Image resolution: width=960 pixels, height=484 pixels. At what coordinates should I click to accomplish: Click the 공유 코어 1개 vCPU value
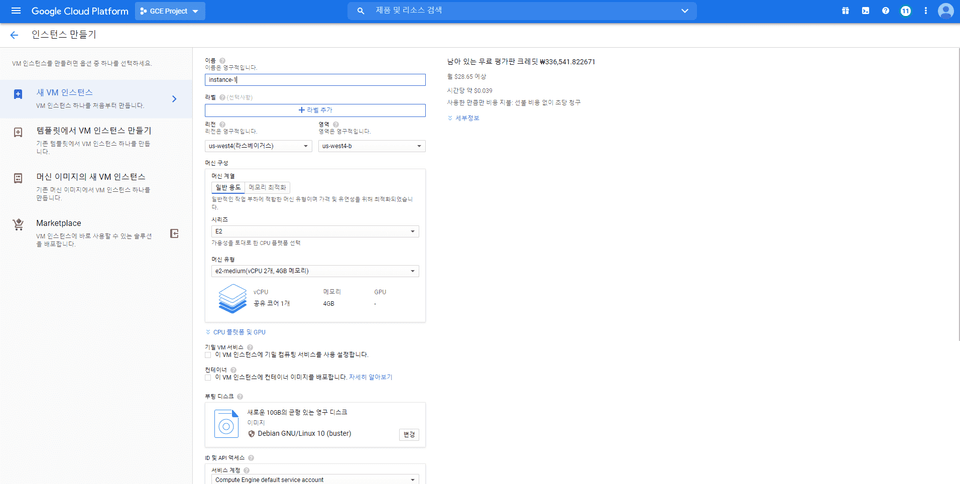[271, 303]
